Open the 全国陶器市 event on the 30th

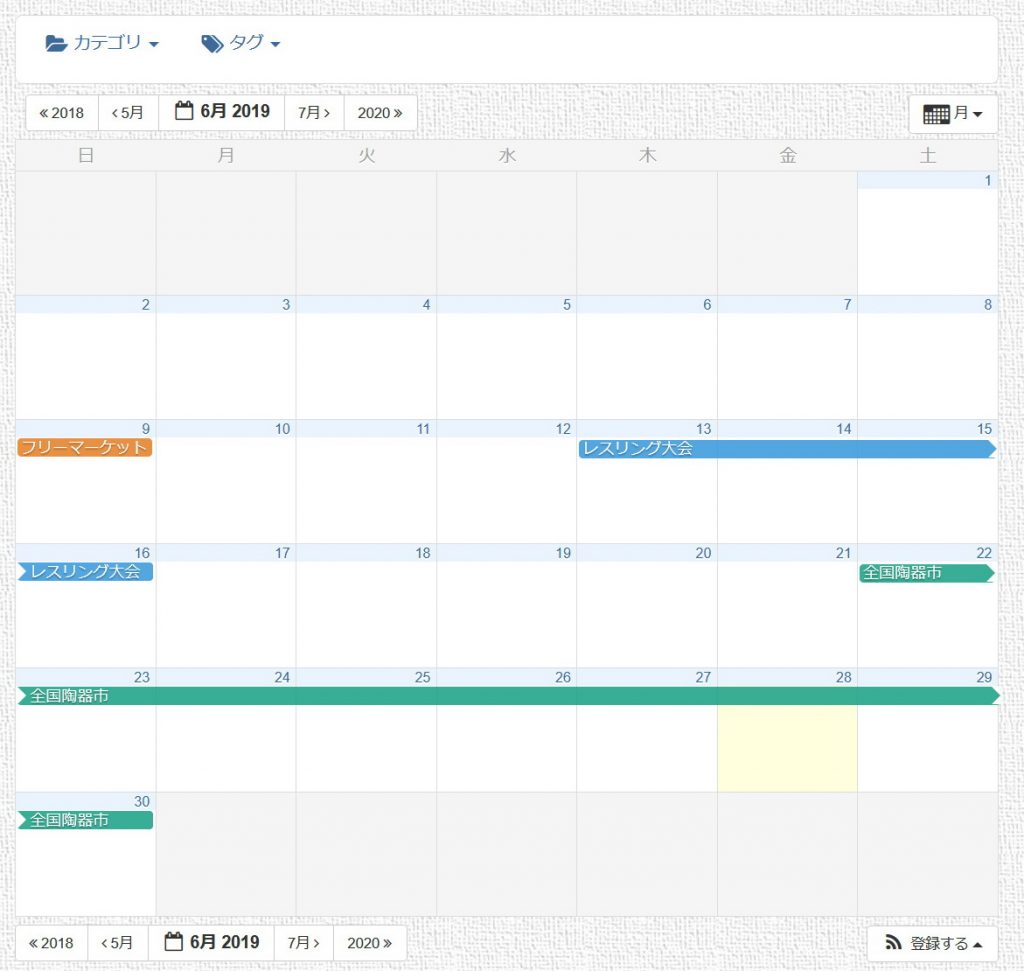click(84, 820)
